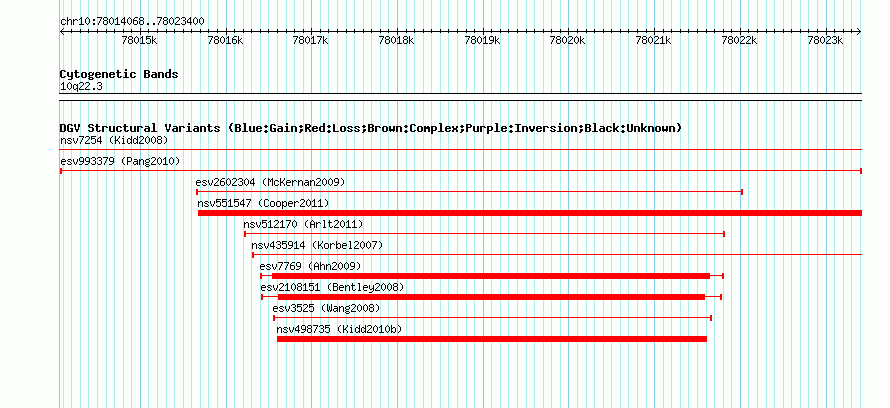Viewport: 890px width, 408px height.
Task: Click the 78015k ruler tick label
Action: pos(140,40)
